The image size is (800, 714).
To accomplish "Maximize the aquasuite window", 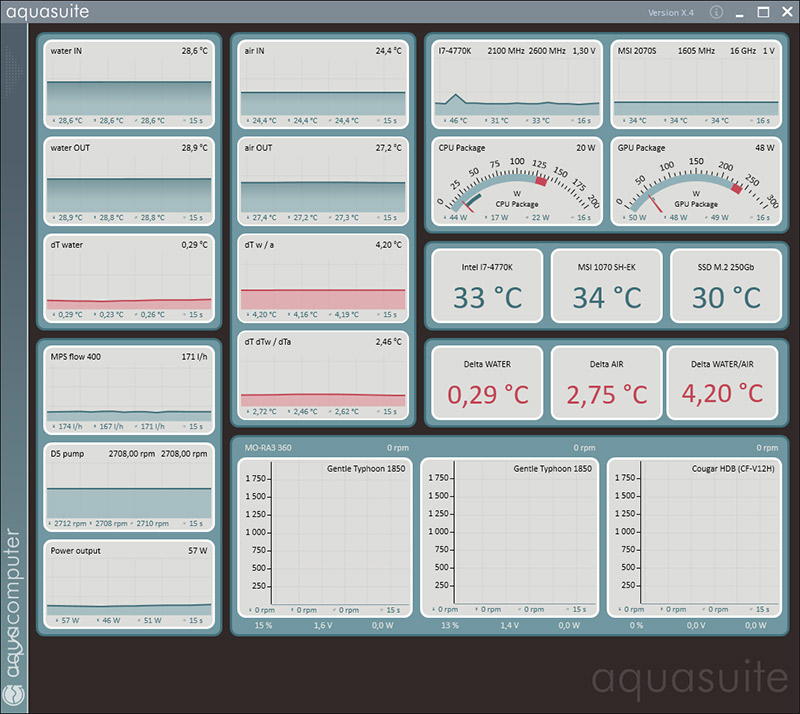I will pos(763,12).
